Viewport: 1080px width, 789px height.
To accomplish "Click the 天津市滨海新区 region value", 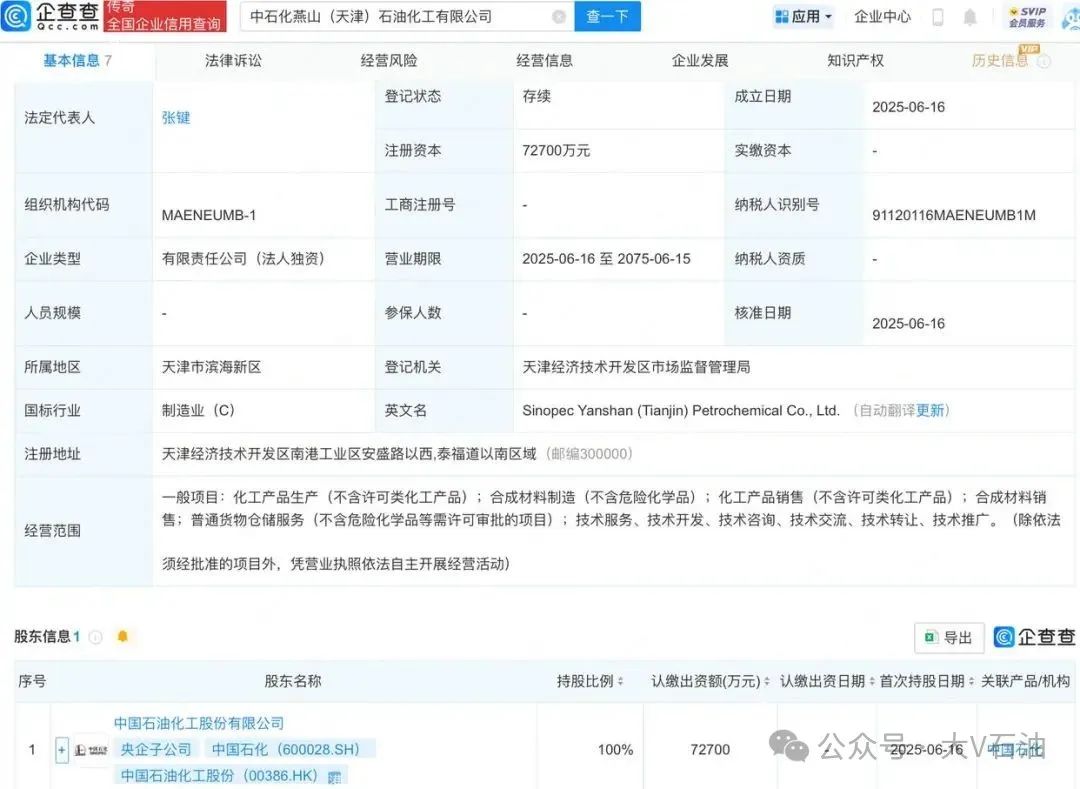I will (211, 367).
